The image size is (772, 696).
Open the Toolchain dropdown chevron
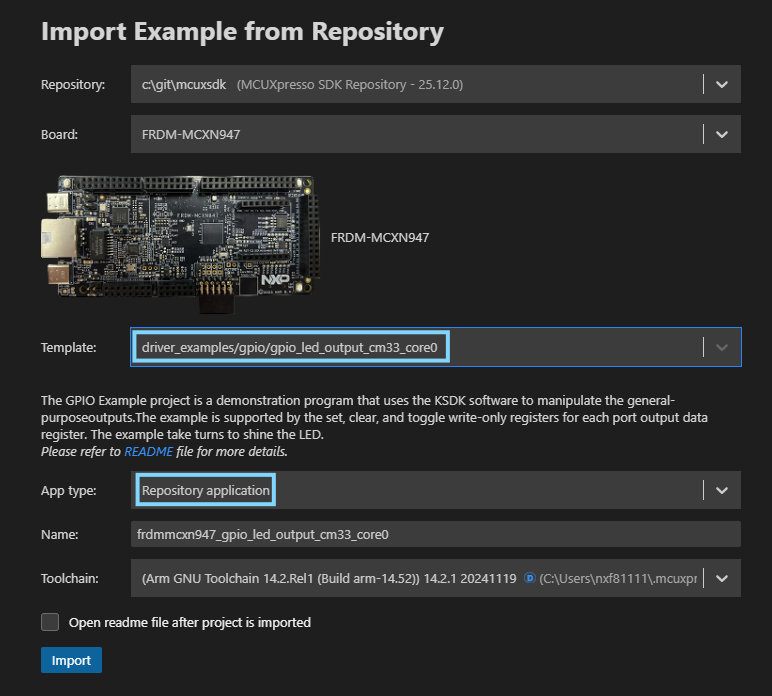tap(722, 578)
